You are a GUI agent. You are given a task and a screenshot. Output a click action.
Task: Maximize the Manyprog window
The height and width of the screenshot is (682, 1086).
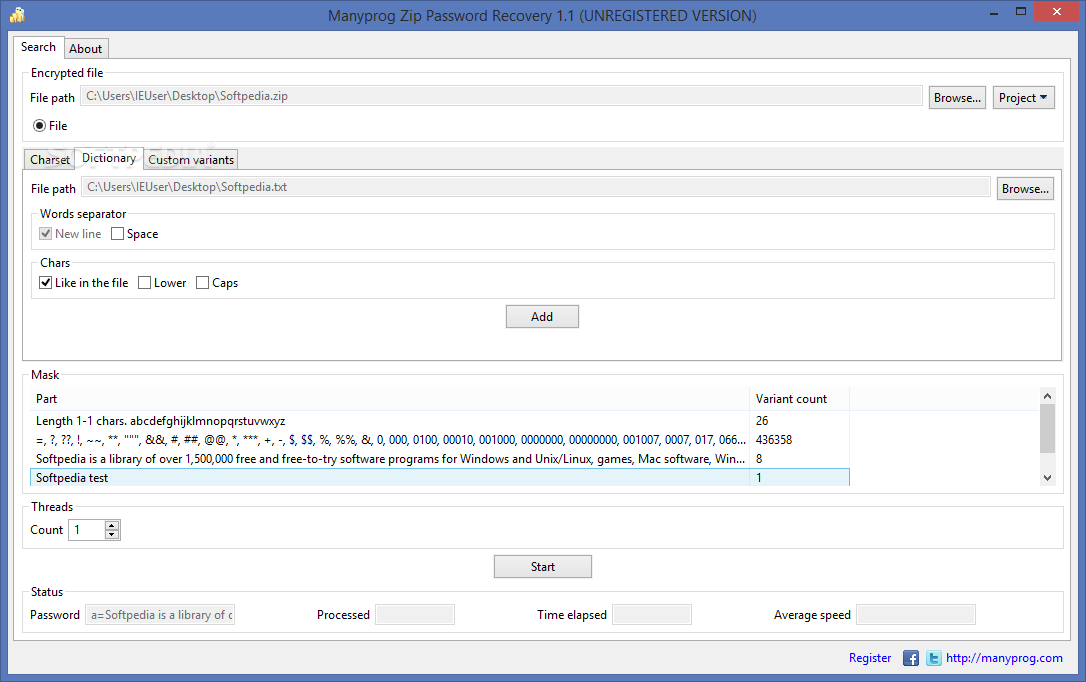point(1021,12)
